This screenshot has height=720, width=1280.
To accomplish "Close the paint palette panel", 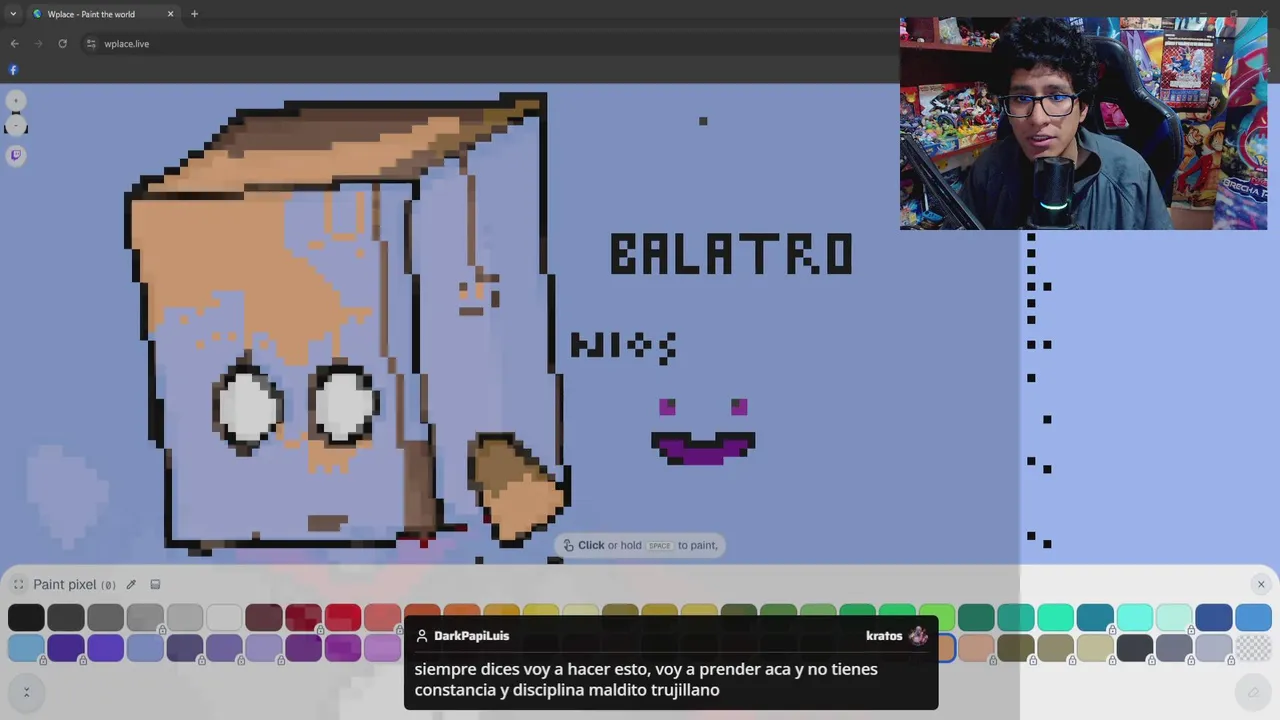I will (x=1261, y=584).
